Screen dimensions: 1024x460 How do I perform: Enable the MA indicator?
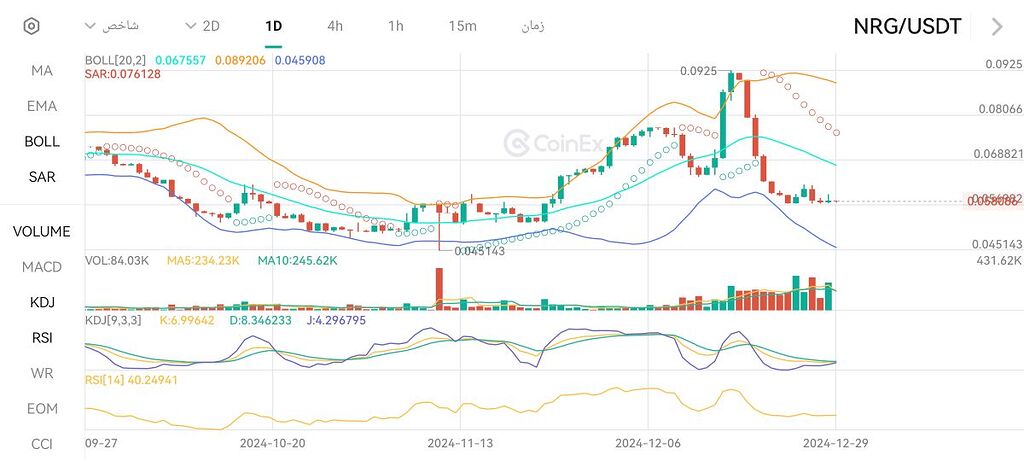[x=42, y=70]
